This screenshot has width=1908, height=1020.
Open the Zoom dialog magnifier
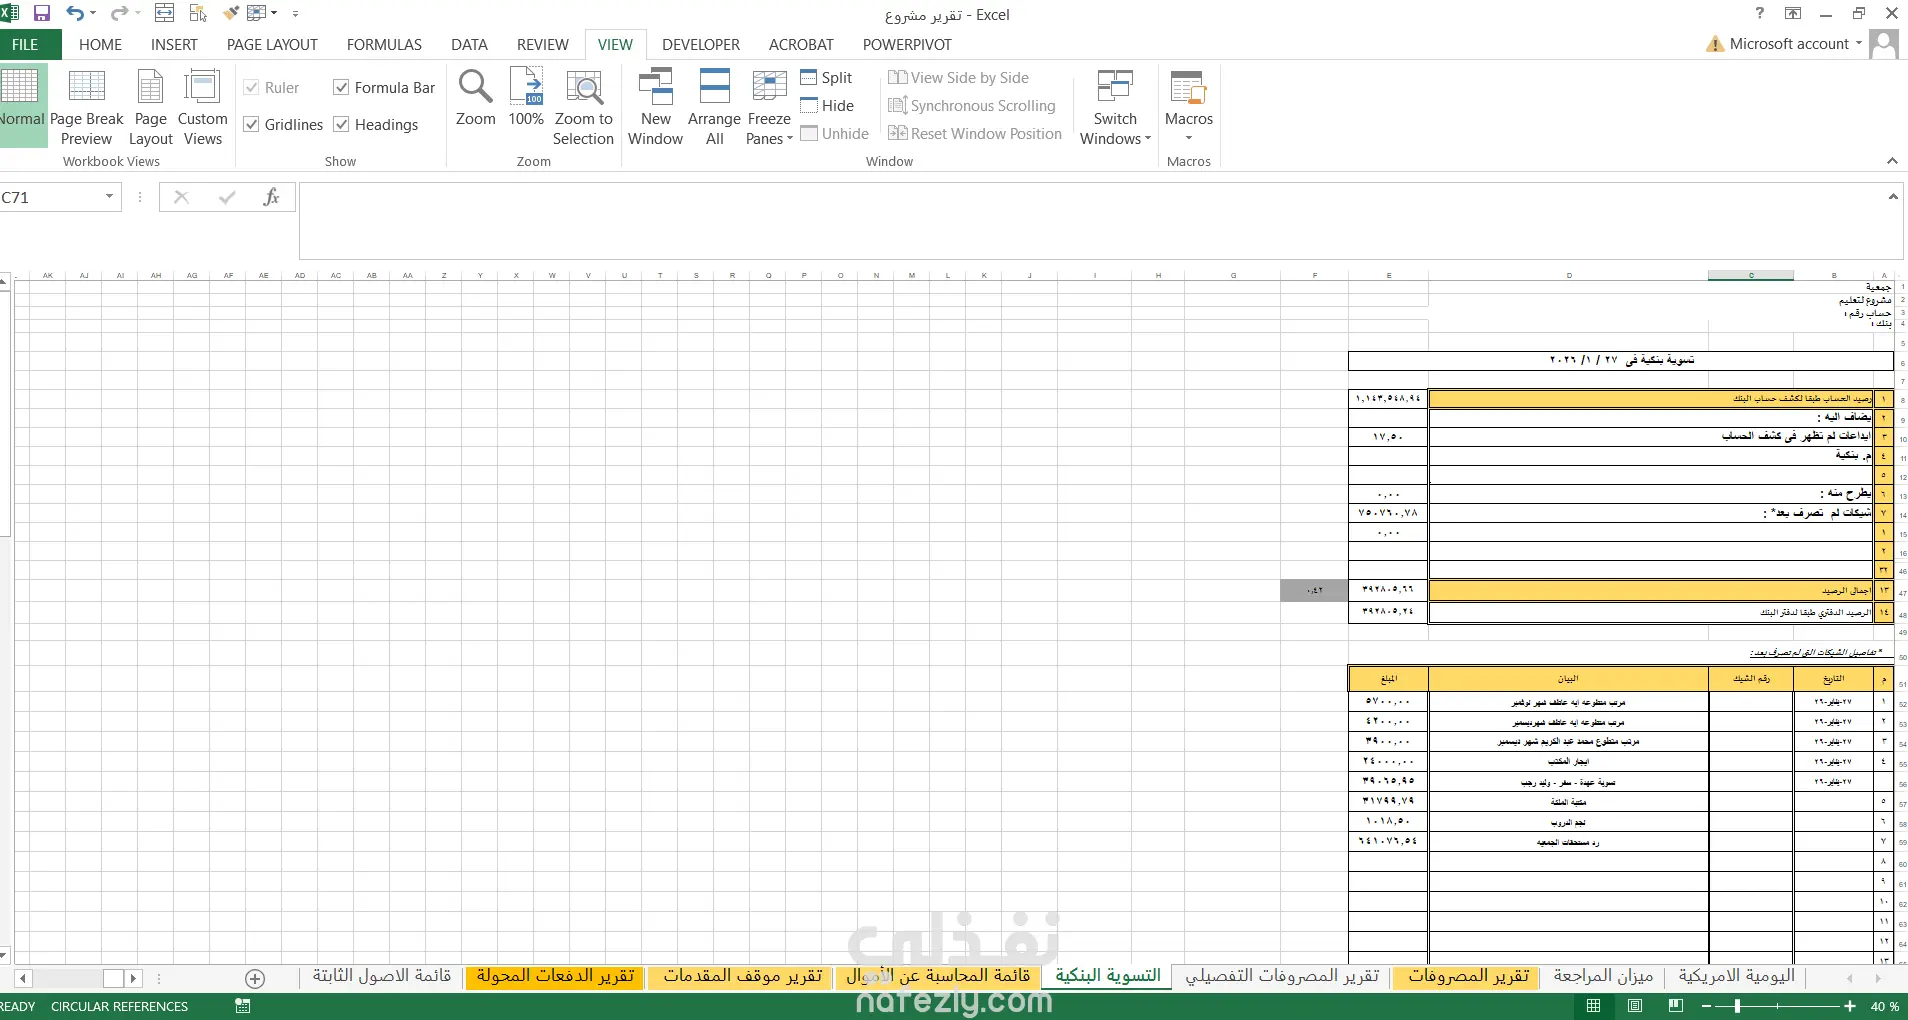pyautogui.click(x=476, y=98)
